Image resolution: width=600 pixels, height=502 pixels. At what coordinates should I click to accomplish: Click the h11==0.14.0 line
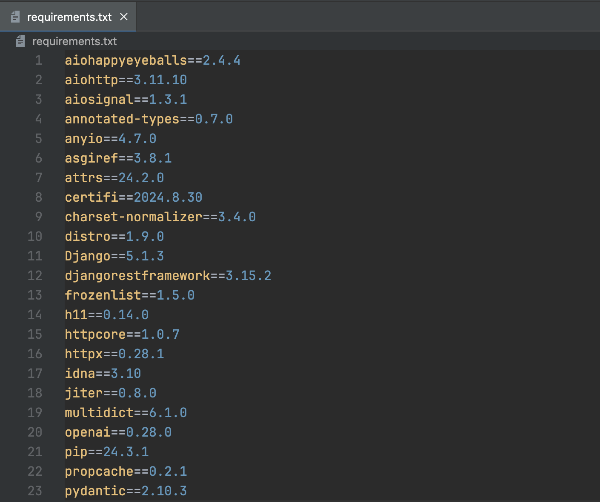pyautogui.click(x=107, y=315)
